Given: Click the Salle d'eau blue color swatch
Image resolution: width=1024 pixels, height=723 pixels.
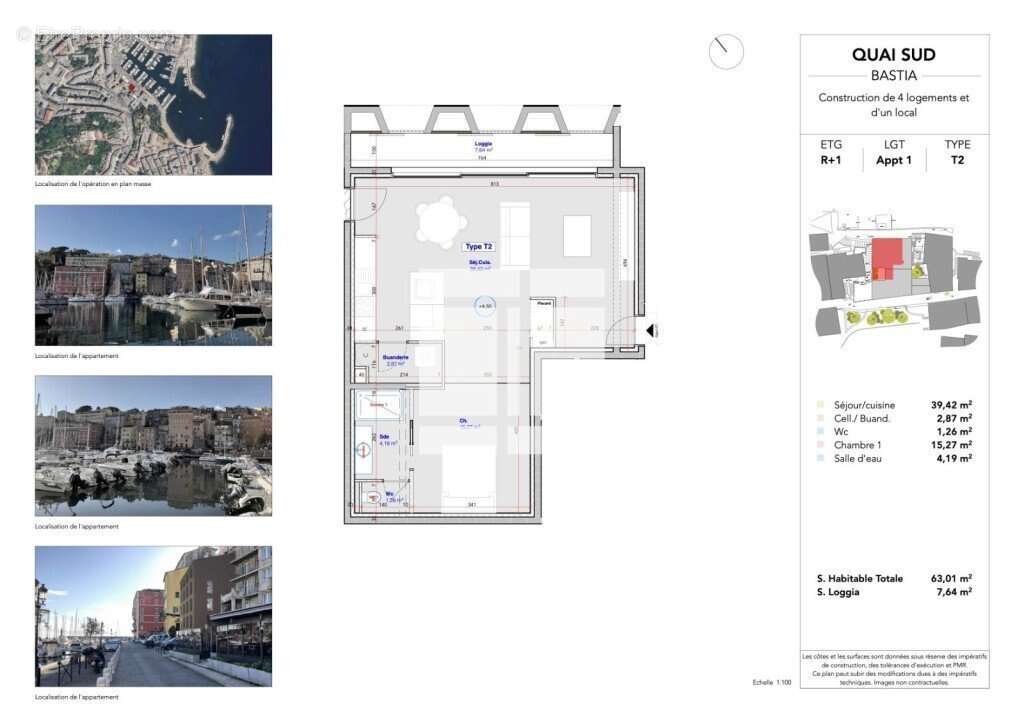Looking at the screenshot, I should (820, 458).
